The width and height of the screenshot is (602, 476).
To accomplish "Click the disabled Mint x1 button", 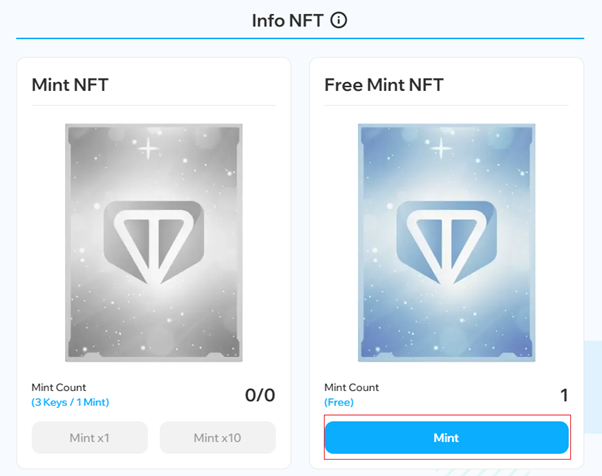I will tap(89, 438).
